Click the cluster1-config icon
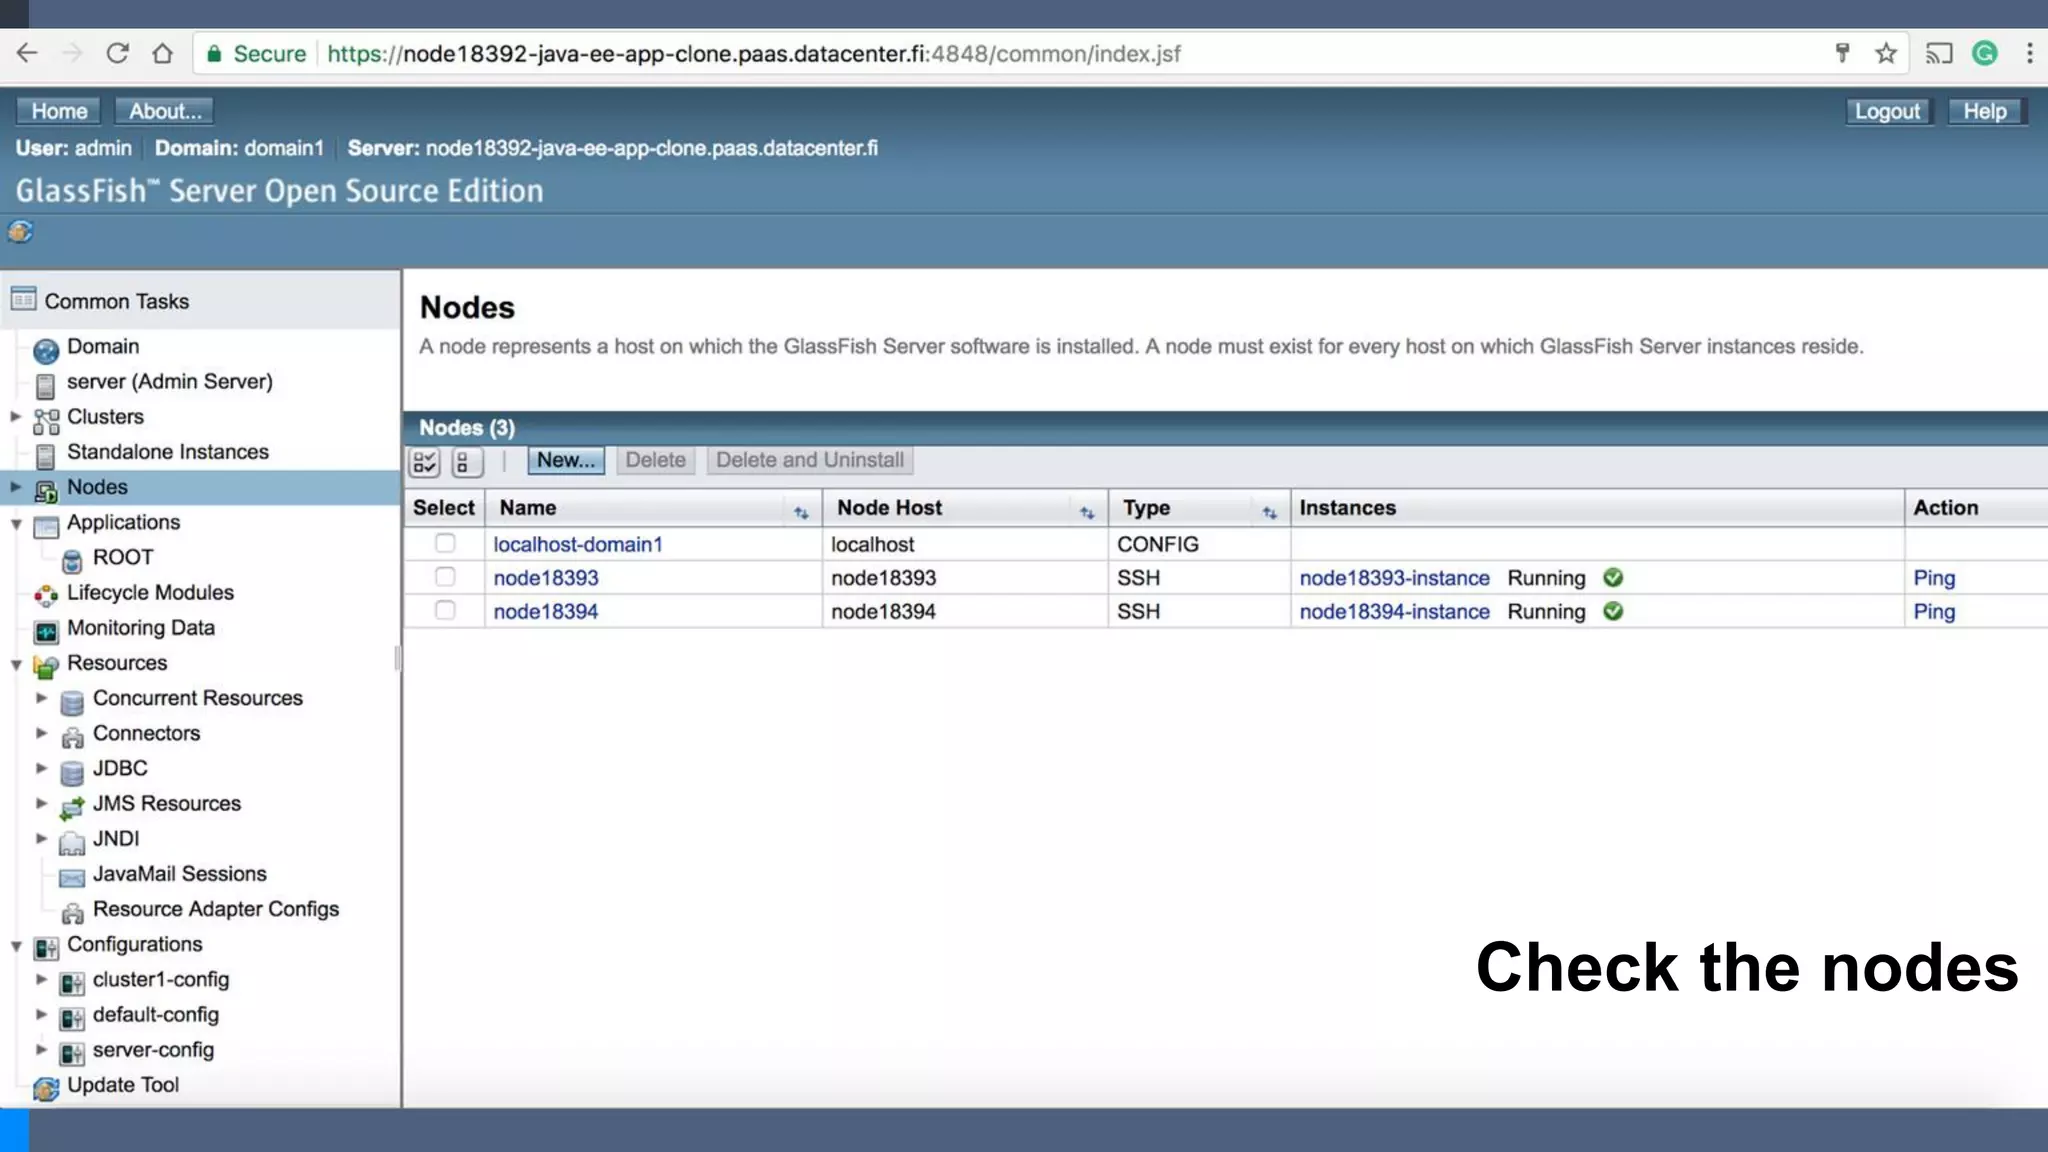 (x=72, y=983)
